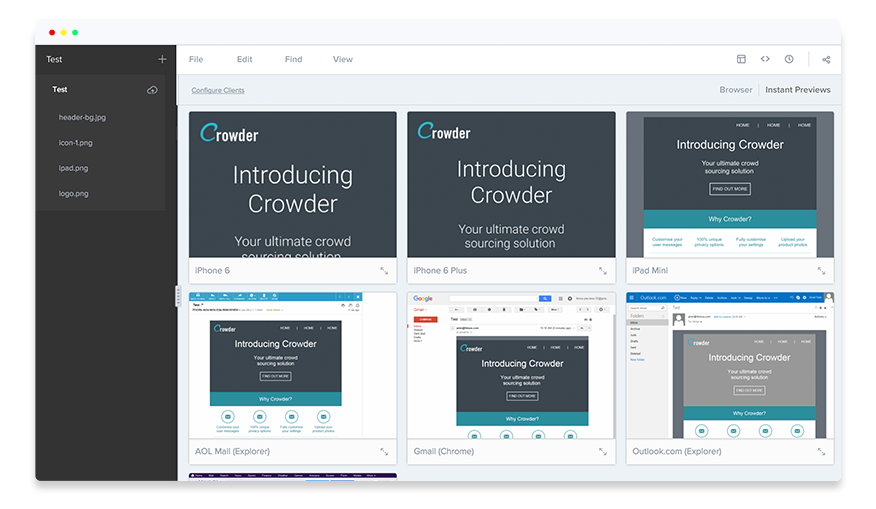Open ipad.png file
This screenshot has height=509, width=876.
click(x=73, y=168)
